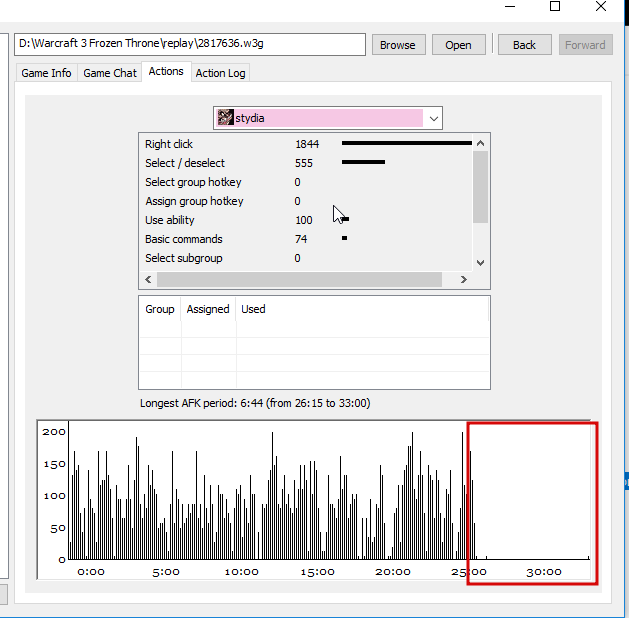The width and height of the screenshot is (629, 618).
Task: Click the 10:00 label on APM graph
Action: pyautogui.click(x=241, y=572)
